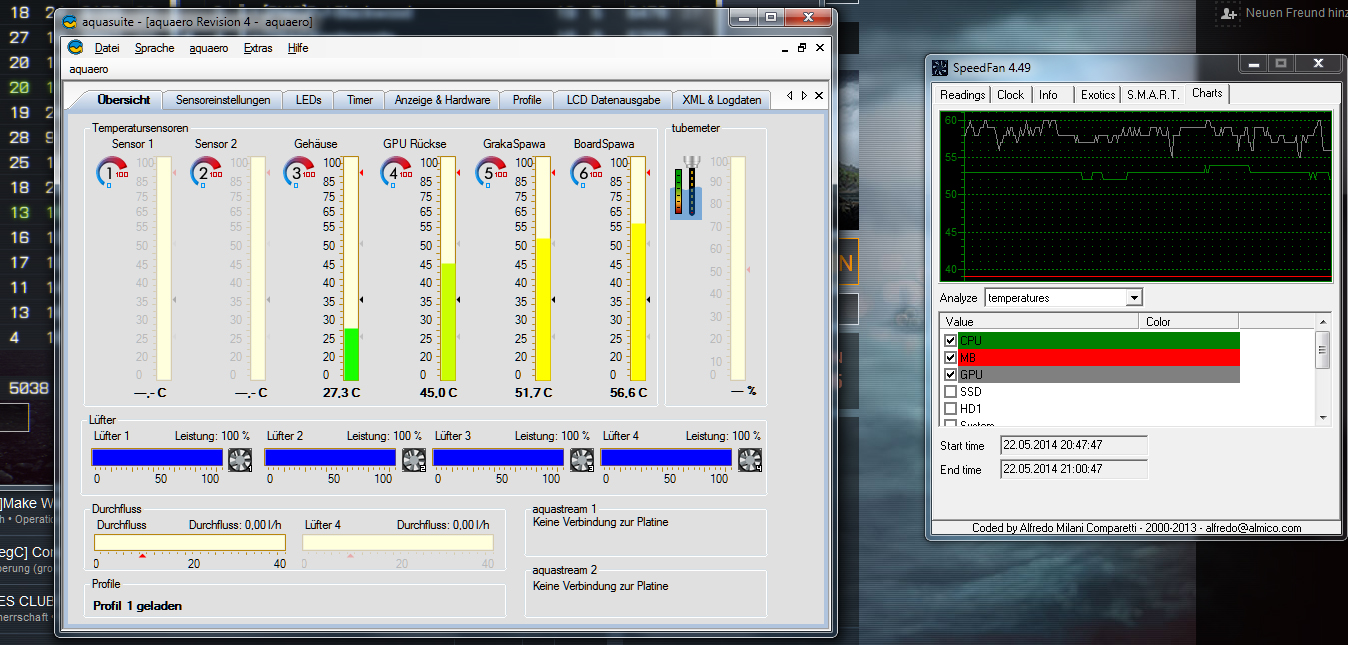Click the GrakaSpawa sensor 5 gauge icon
This screenshot has height=645, width=1348.
tap(492, 172)
